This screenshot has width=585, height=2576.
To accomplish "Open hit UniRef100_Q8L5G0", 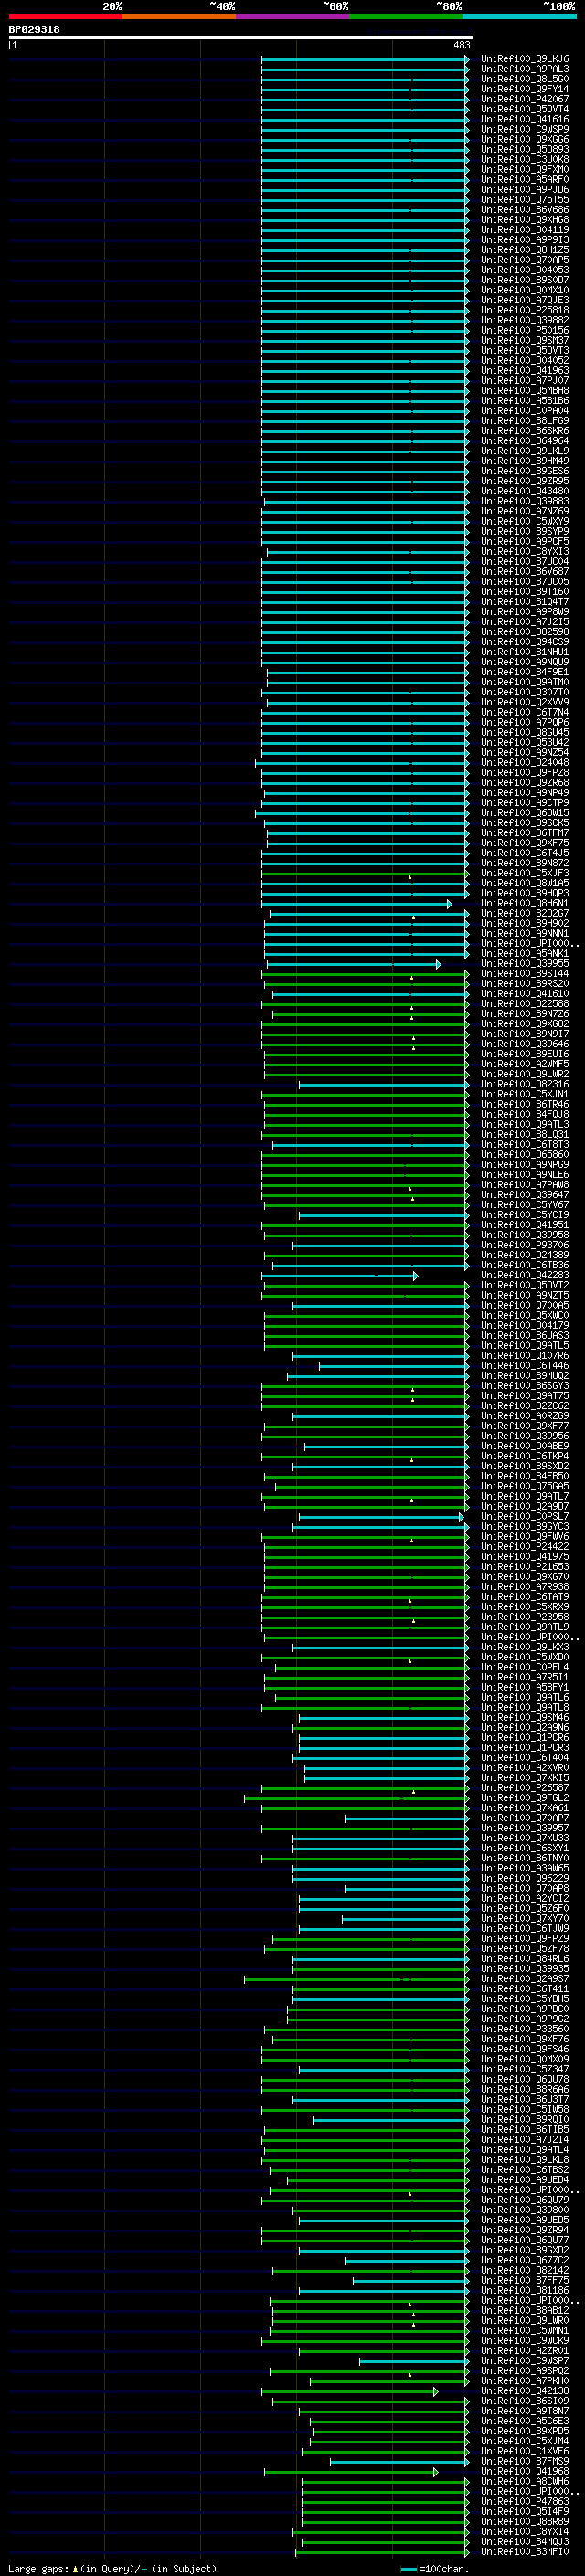I will (524, 79).
